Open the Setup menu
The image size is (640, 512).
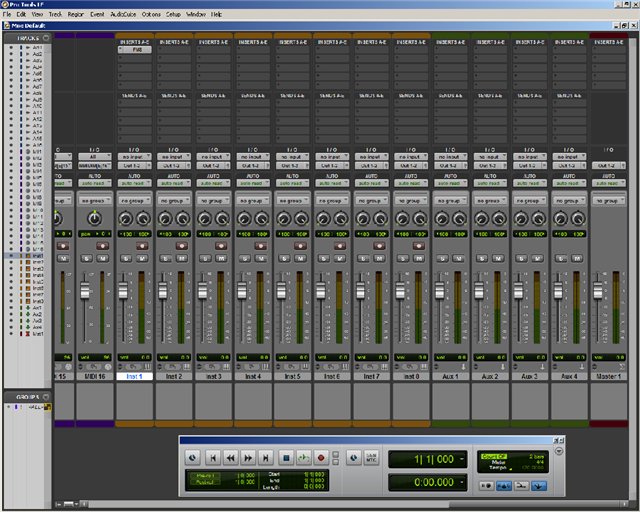[174, 15]
